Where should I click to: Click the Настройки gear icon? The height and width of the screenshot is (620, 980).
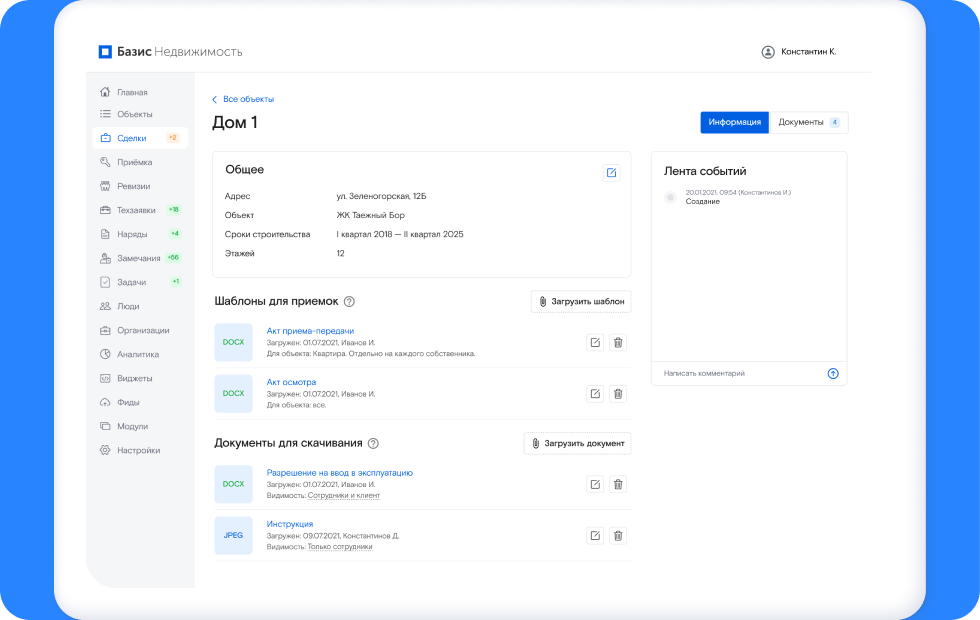click(105, 450)
